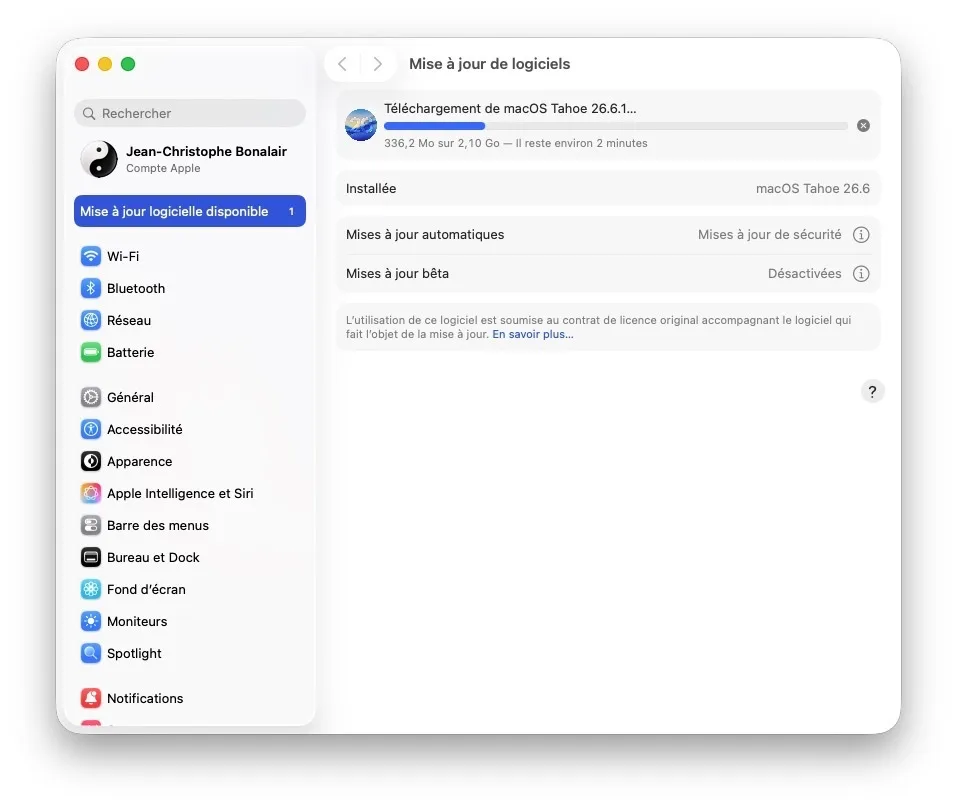Open Jean-Christophe Bonalair Apple account
Viewport: 957px width, 808px height.
(190, 159)
